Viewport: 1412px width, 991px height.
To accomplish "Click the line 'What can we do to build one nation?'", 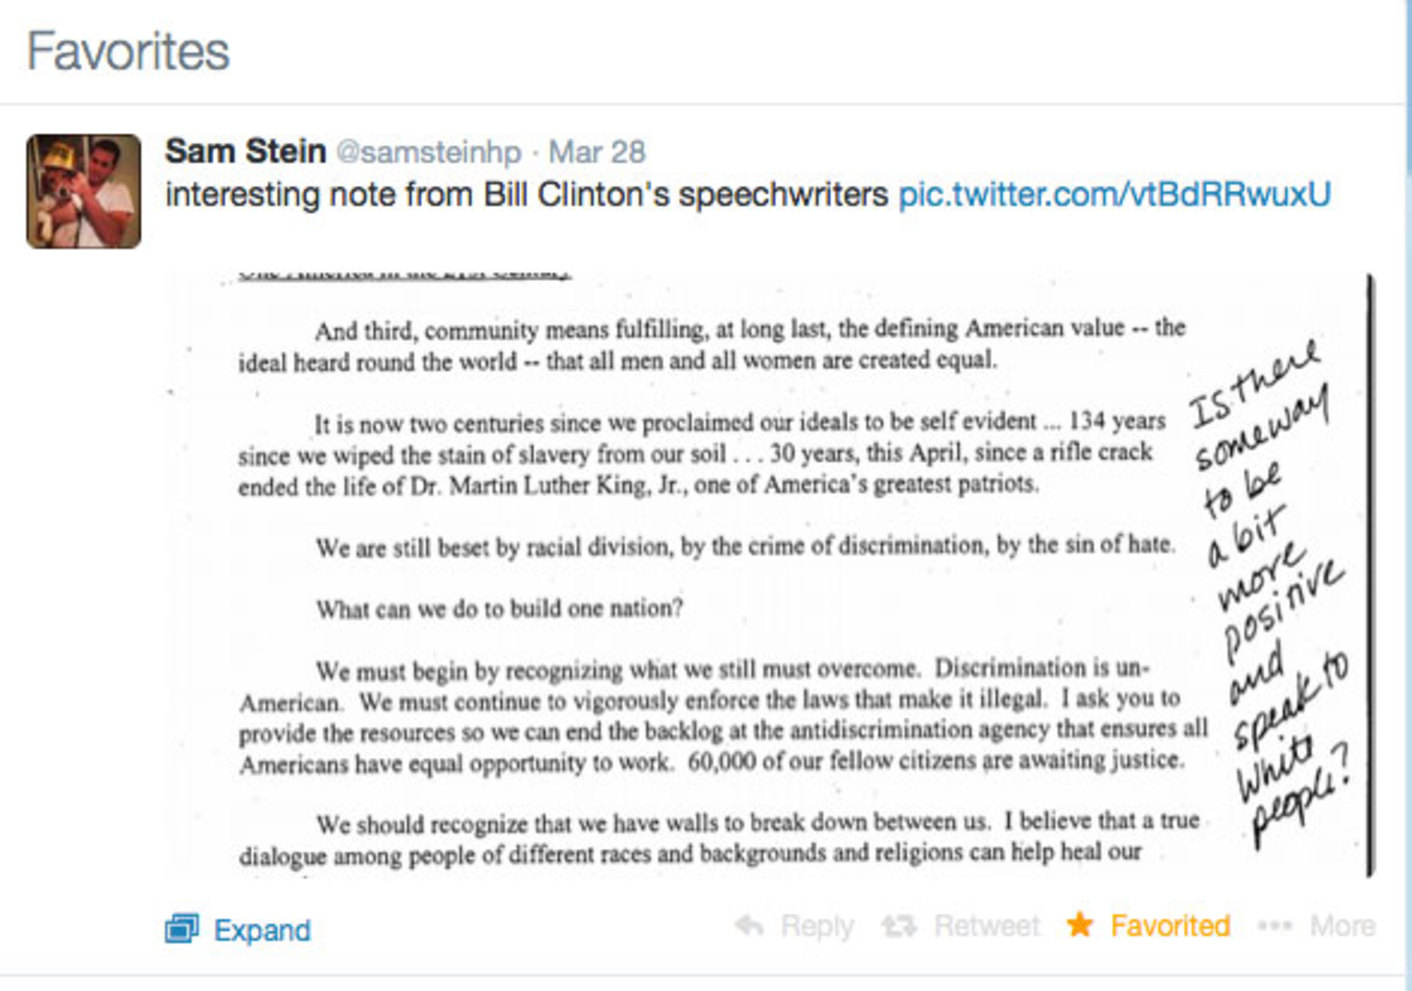I will click(499, 608).
